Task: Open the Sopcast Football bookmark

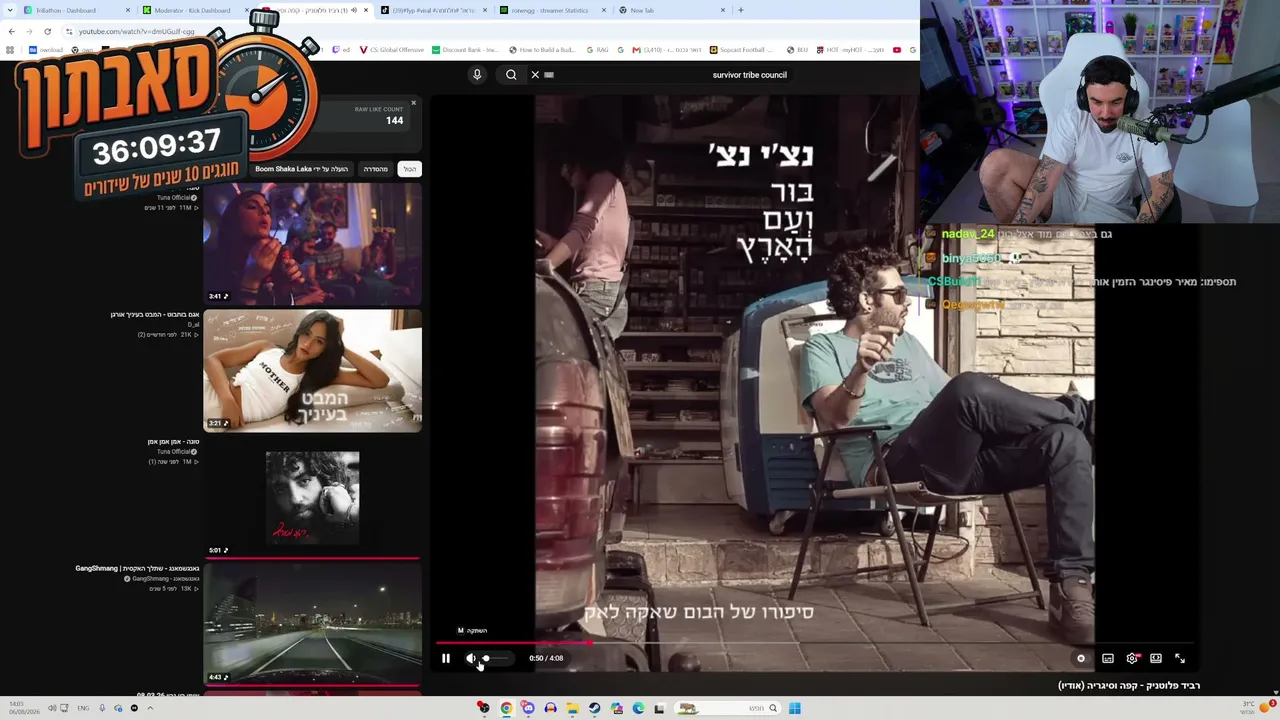Action: 742,50
